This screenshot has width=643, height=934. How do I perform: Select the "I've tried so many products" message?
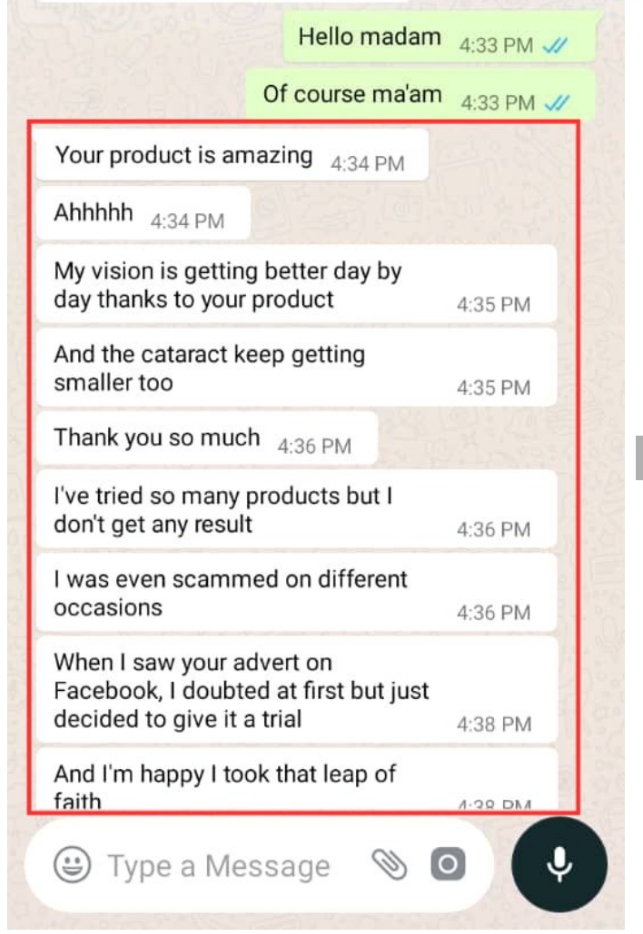coord(222,510)
